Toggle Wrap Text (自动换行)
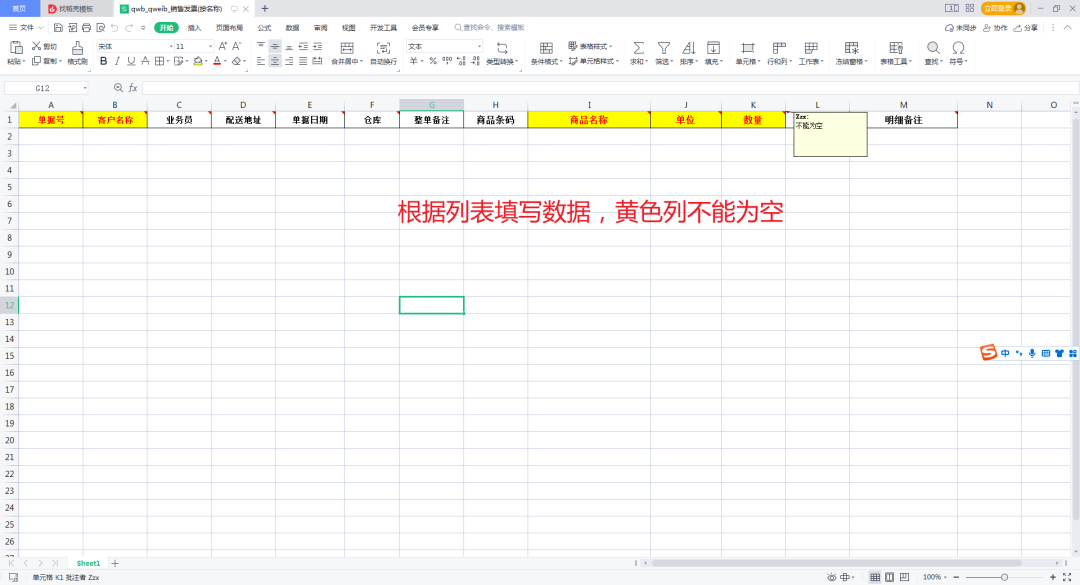Screen dimensions: 1080x585 pos(383,47)
